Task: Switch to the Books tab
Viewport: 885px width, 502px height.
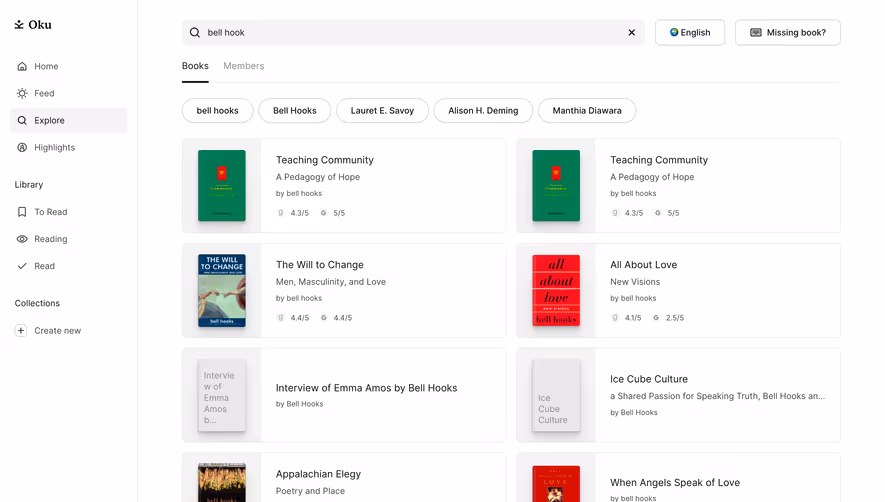Action: click(195, 66)
